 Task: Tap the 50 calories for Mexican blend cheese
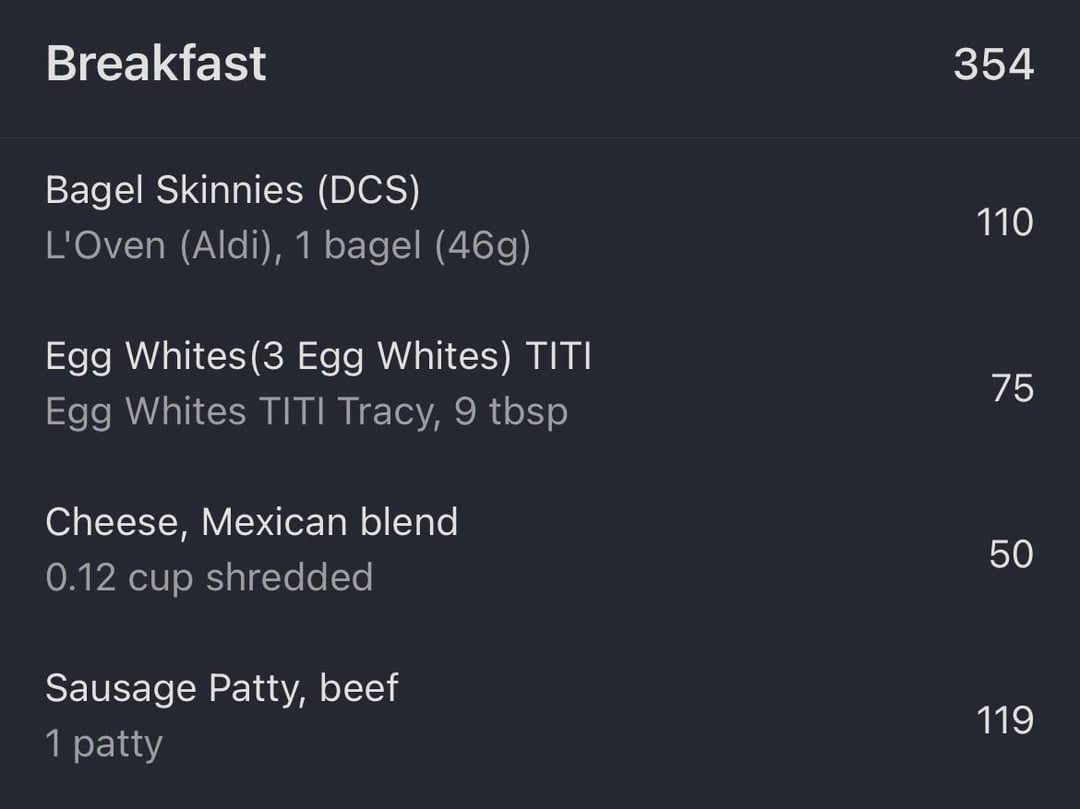(1011, 554)
